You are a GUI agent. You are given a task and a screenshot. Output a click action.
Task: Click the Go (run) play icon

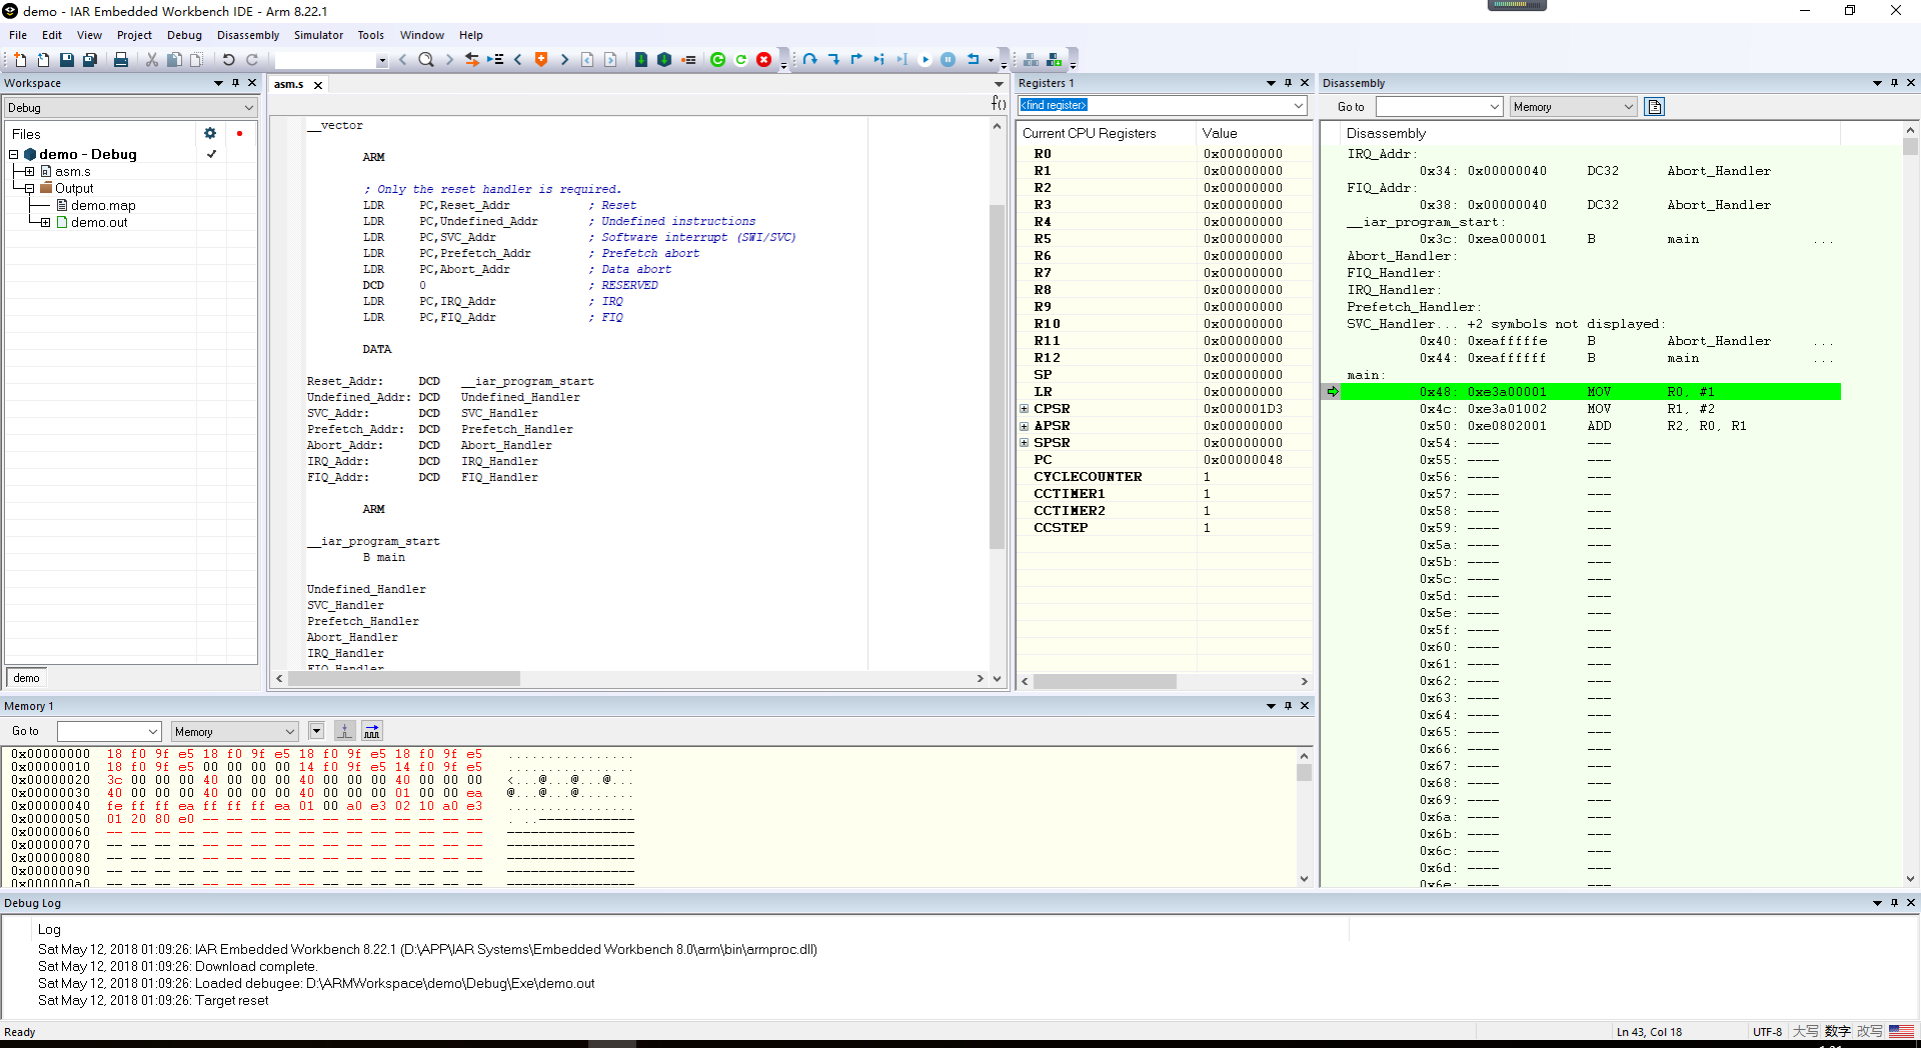(925, 60)
